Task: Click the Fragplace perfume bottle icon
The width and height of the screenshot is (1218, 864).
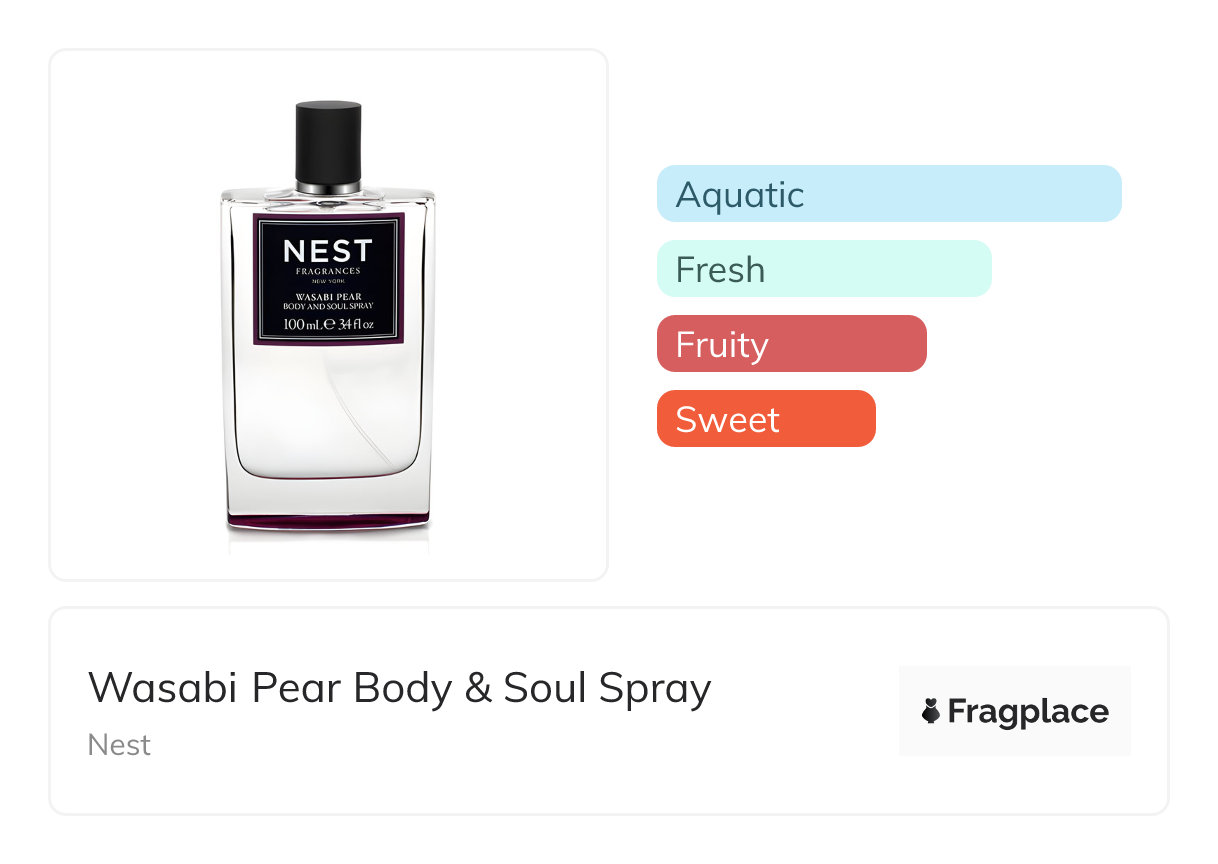Action: click(x=931, y=711)
